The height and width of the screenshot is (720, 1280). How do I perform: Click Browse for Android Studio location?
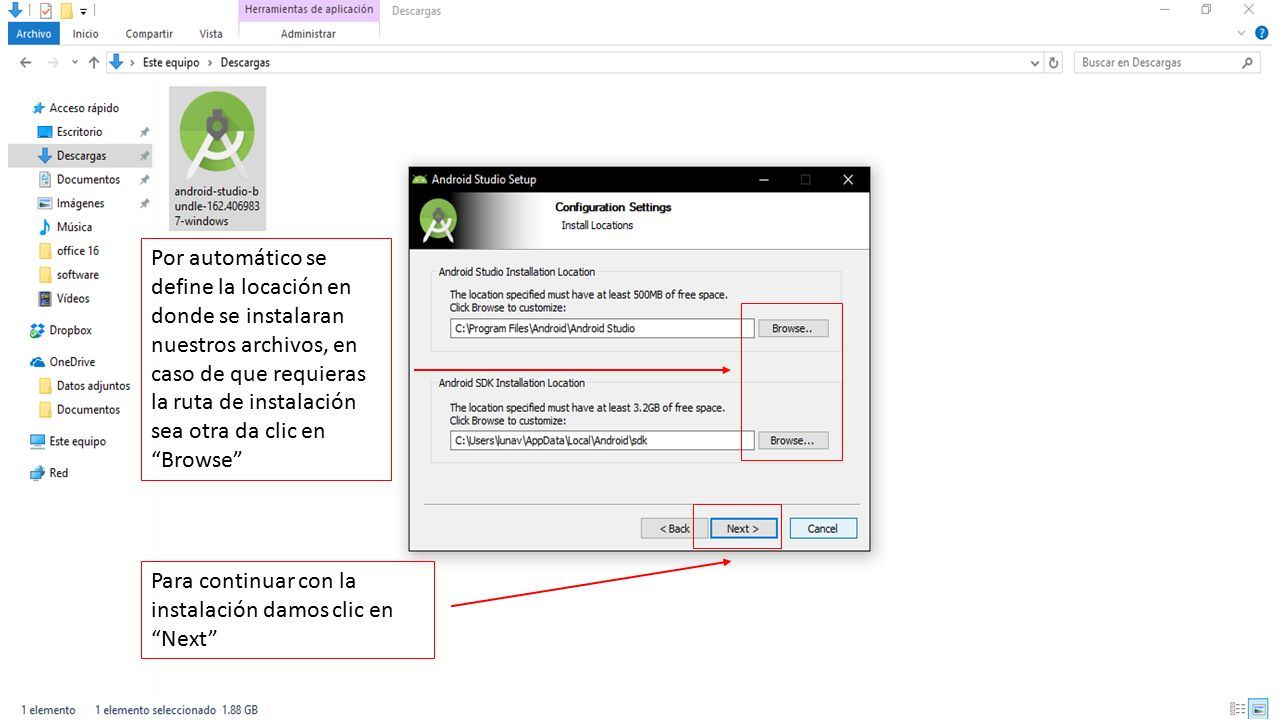[793, 328]
